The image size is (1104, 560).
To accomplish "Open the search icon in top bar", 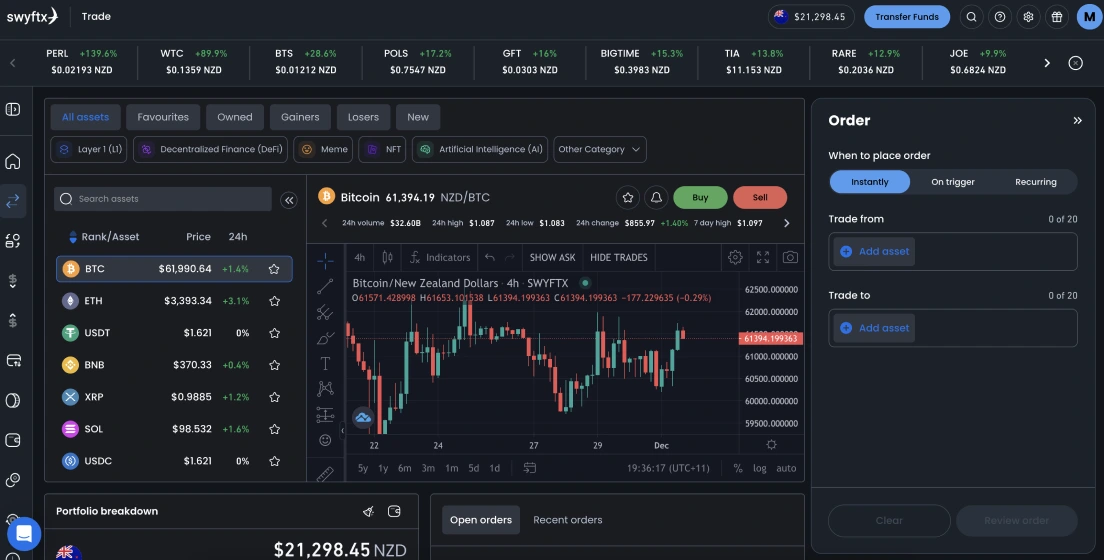I will tap(971, 17).
